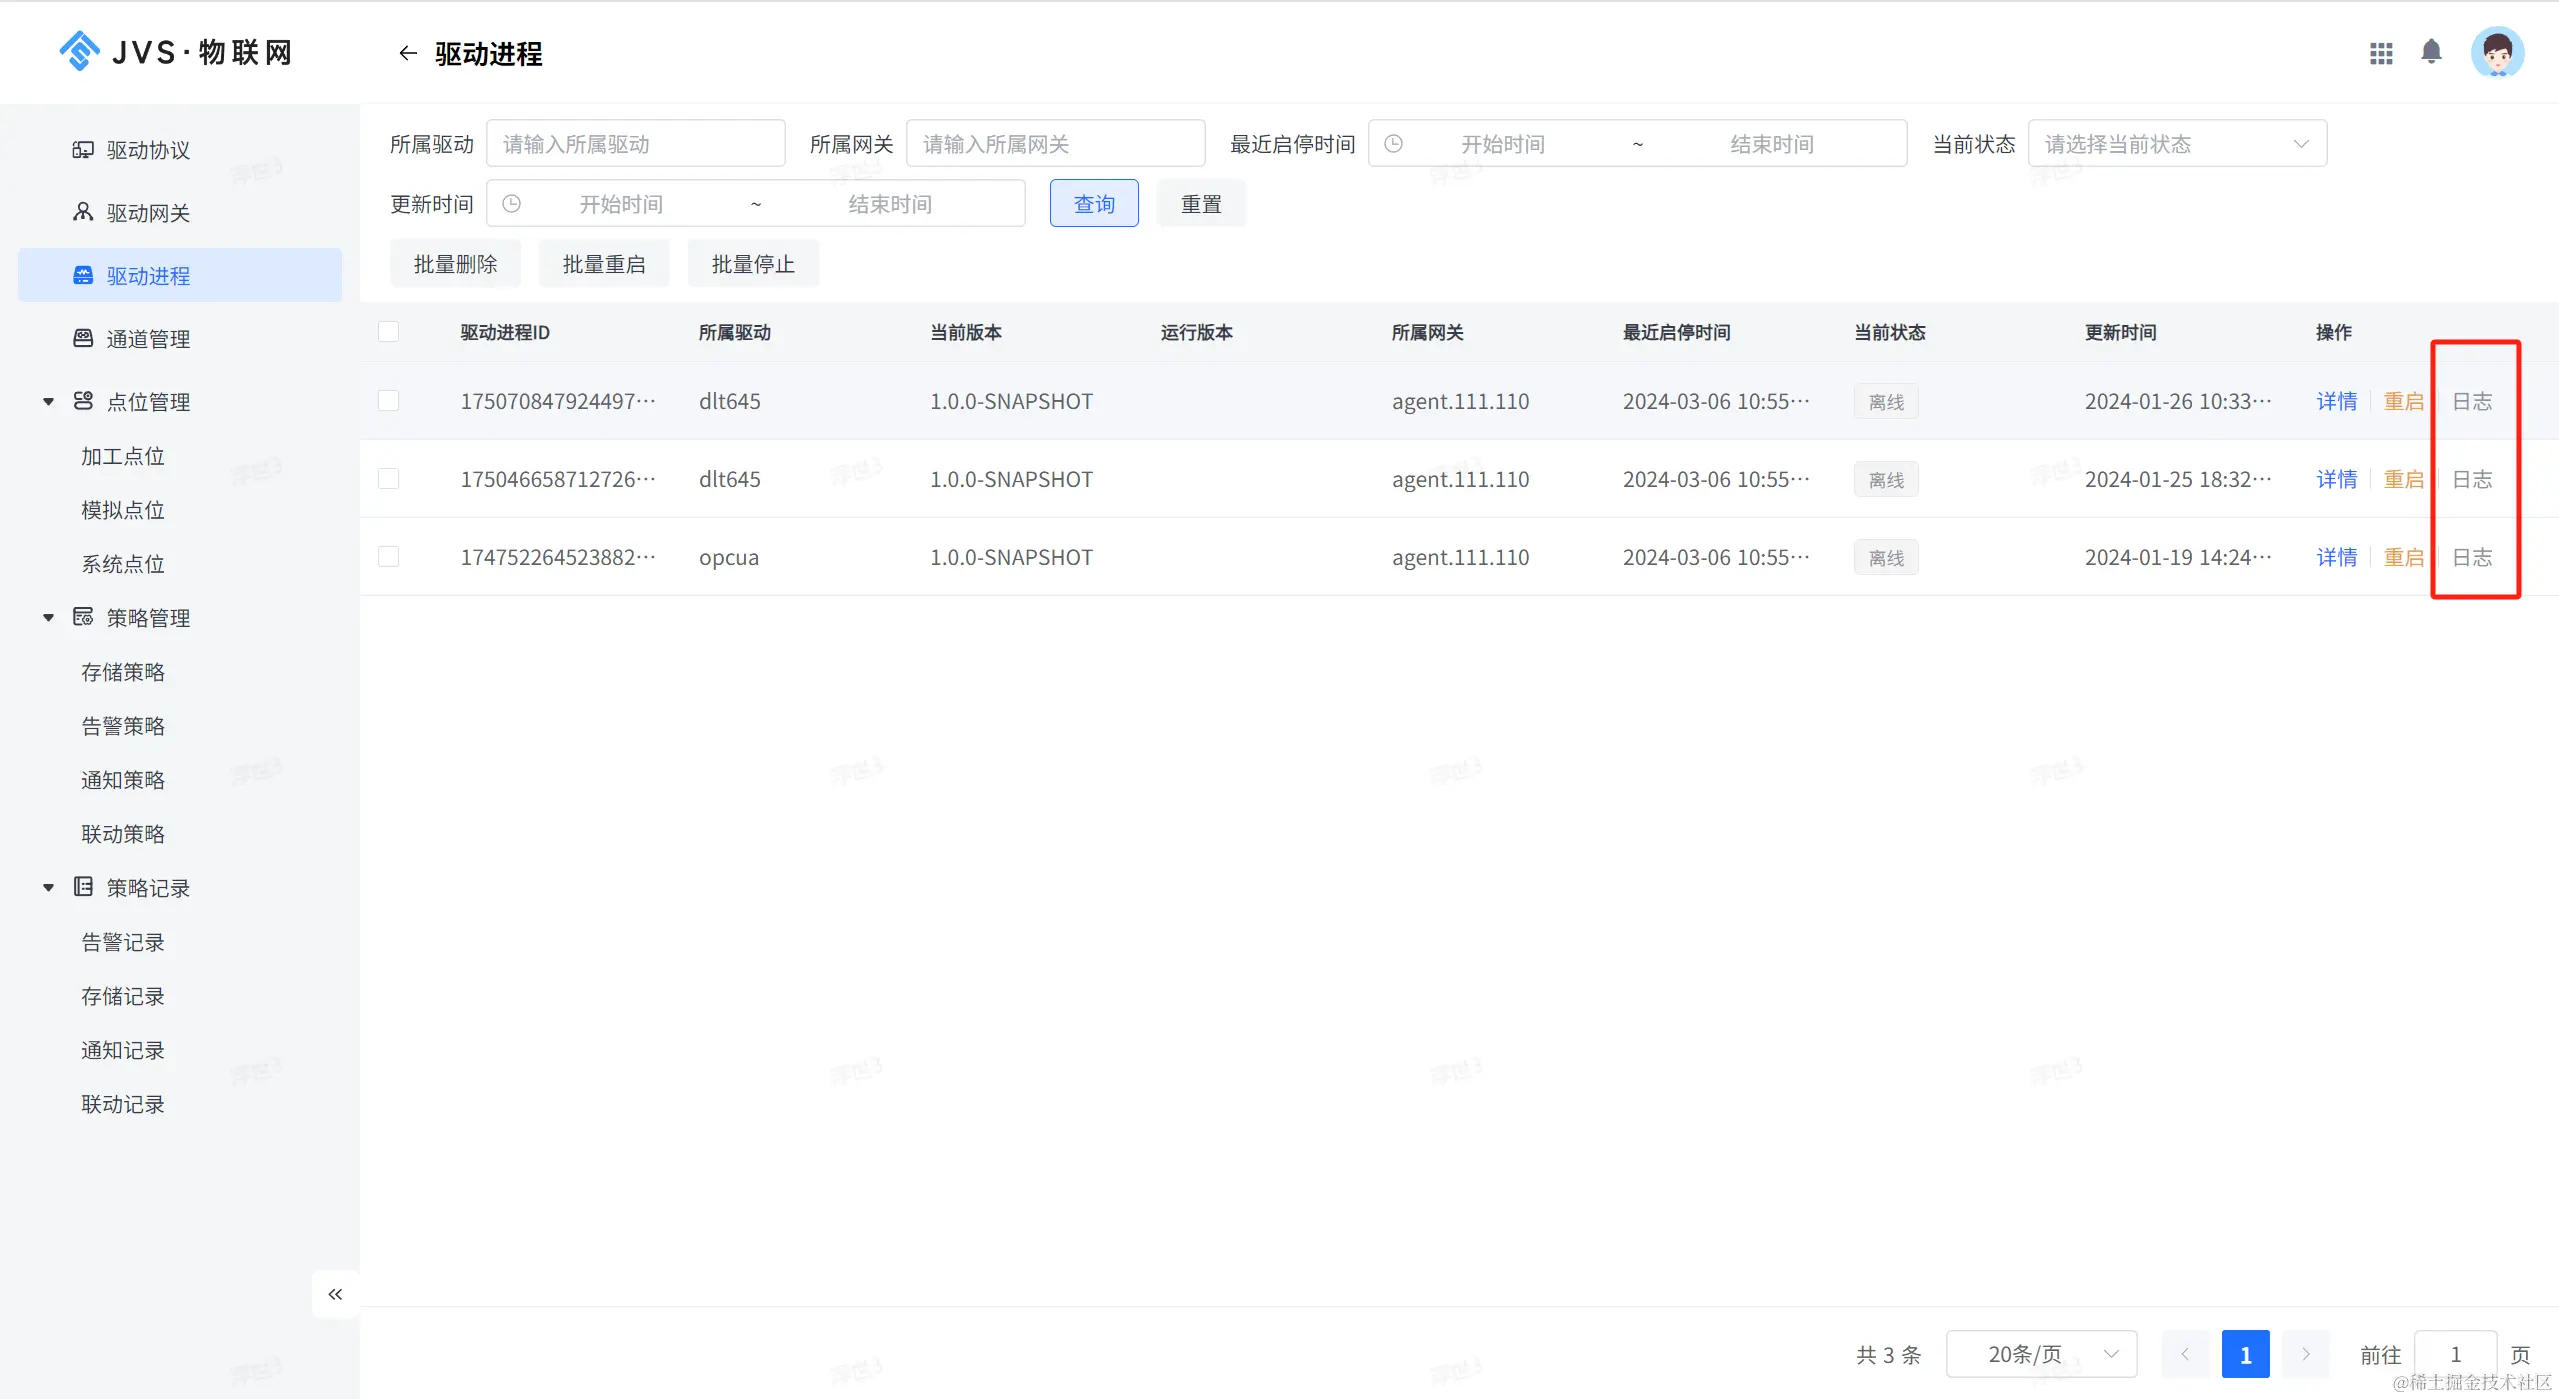The height and width of the screenshot is (1399, 2559).
Task: Open the apps grid icon in header
Action: point(2381,53)
